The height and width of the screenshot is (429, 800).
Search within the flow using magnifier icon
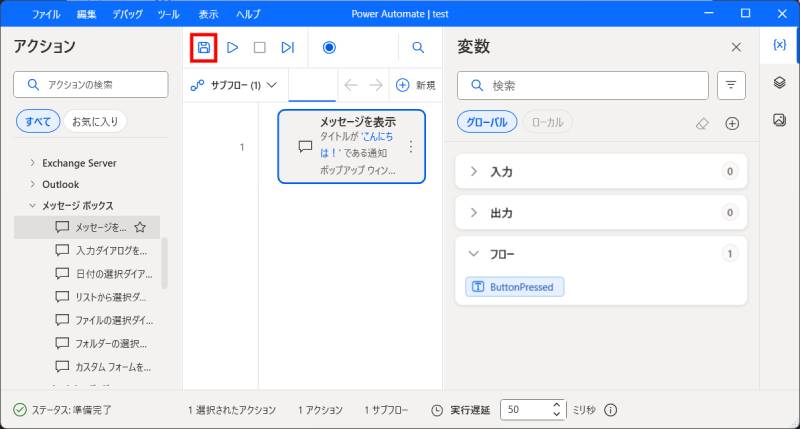(418, 47)
